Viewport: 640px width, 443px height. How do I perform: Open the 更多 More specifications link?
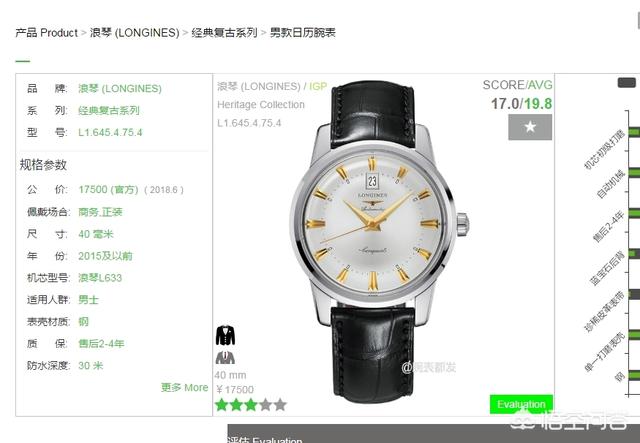[184, 387]
